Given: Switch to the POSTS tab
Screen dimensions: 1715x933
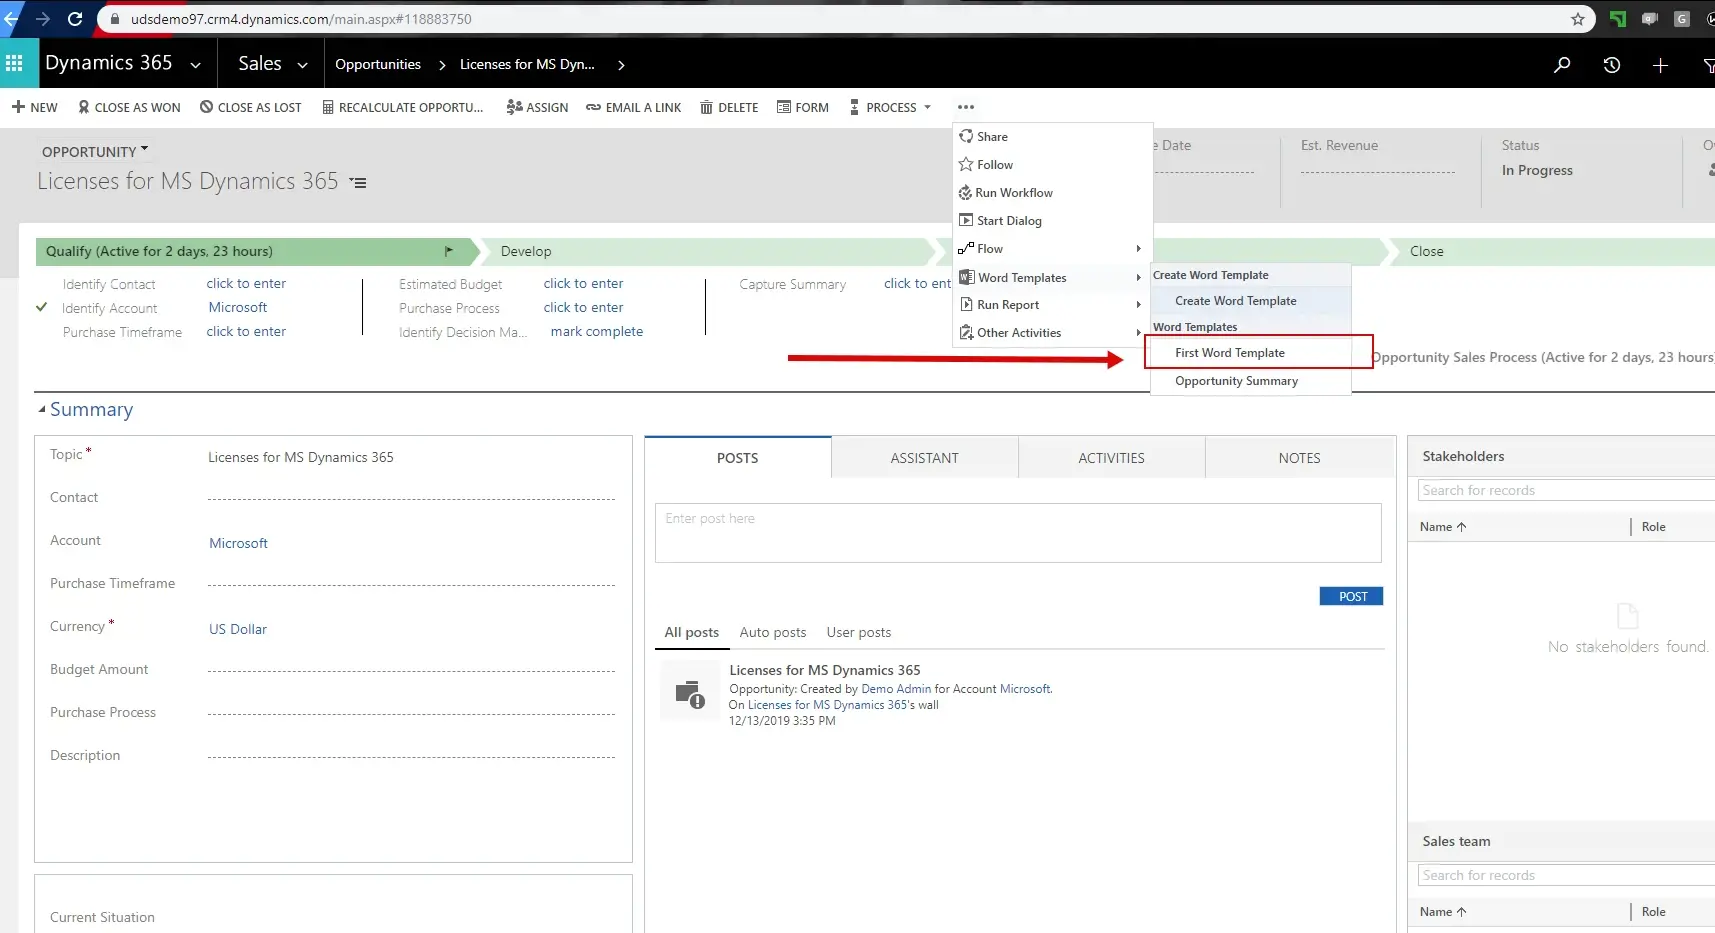Looking at the screenshot, I should click(x=738, y=457).
